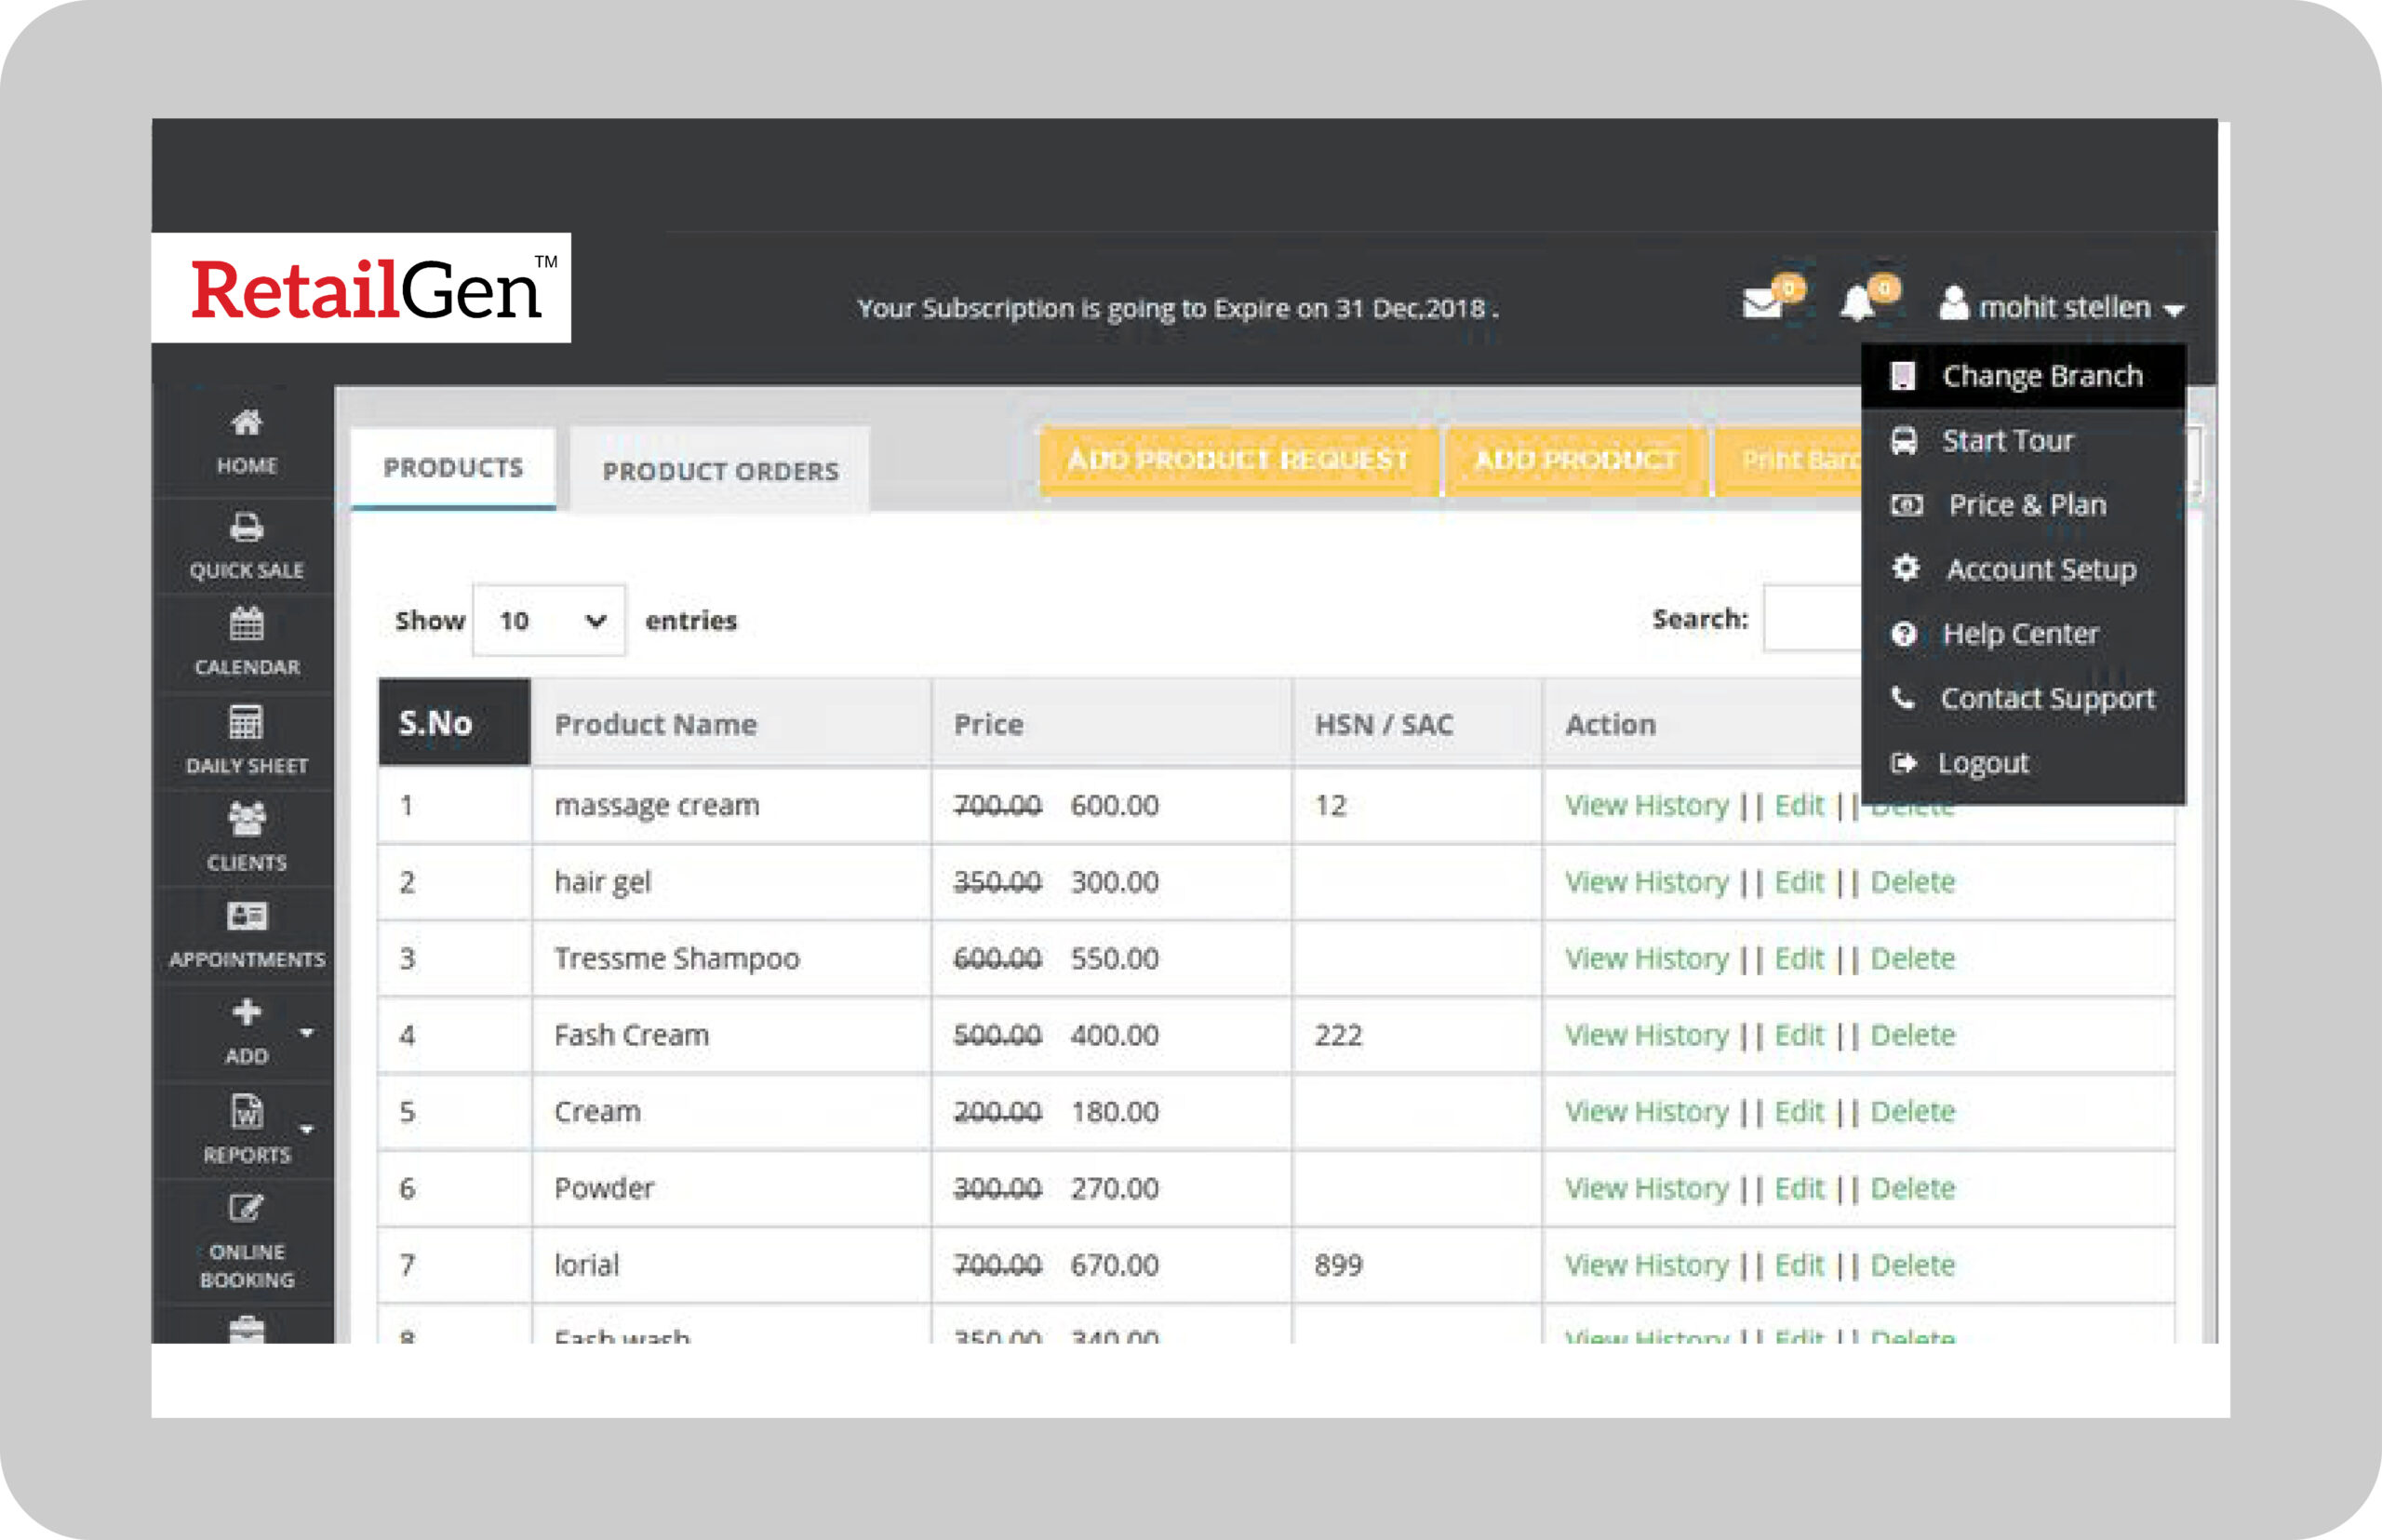The height and width of the screenshot is (1540, 2382).
Task: Switch to the Product Orders tab
Action: click(720, 471)
